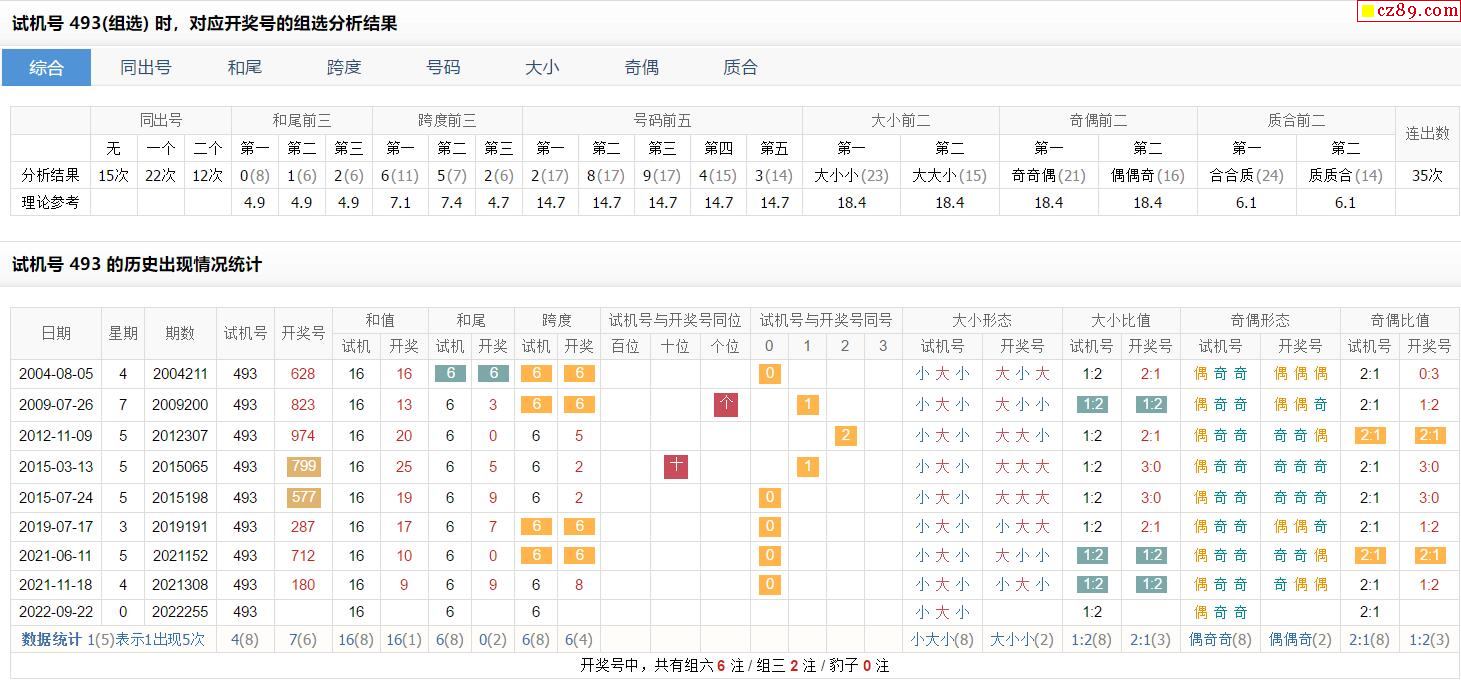Click the 开奖号 column header
Screen dimensions: 1461x683
303,333
